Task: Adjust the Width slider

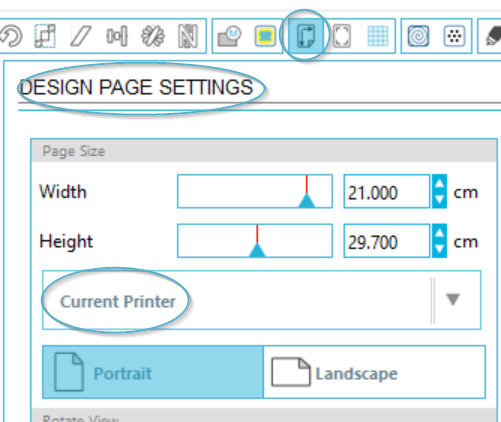Action: pos(255,191)
